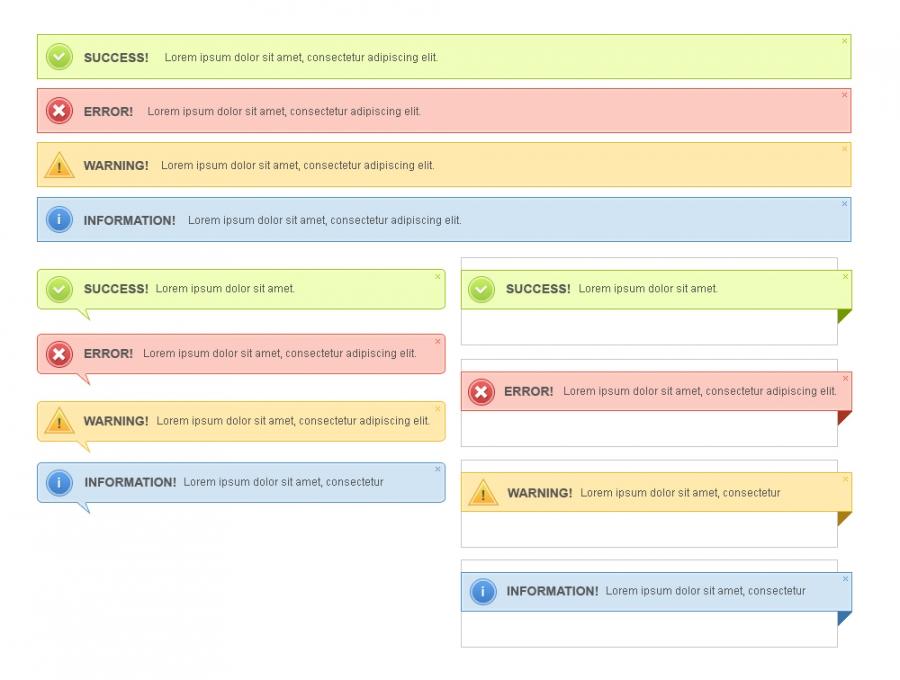
Task: Click the info icon in the speech-bubble information alert
Action: [x=60, y=482]
